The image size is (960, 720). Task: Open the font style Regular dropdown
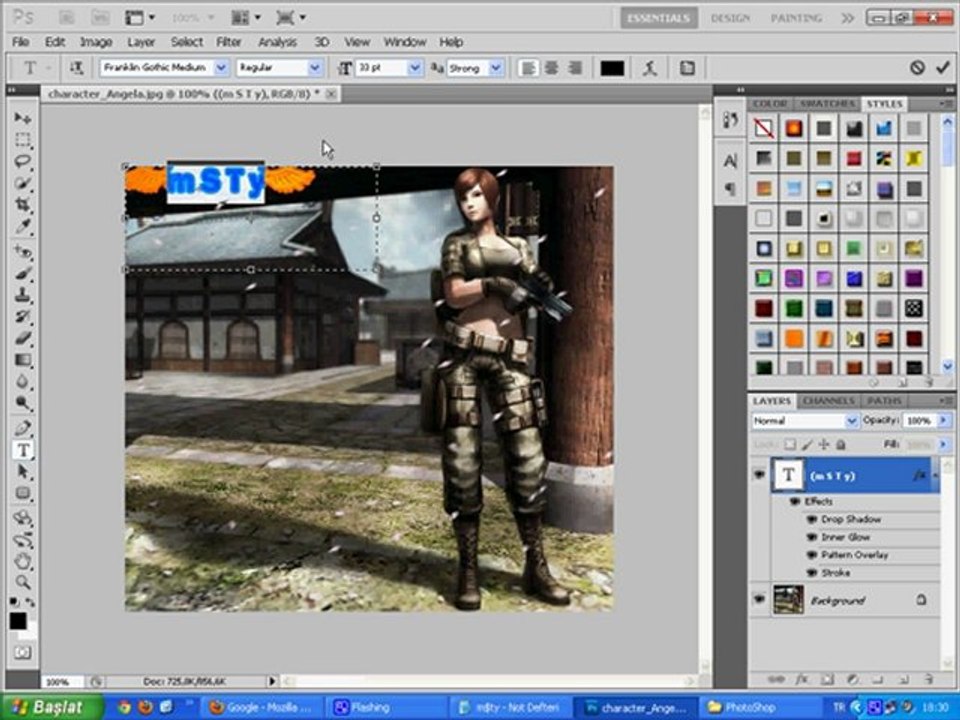(314, 68)
